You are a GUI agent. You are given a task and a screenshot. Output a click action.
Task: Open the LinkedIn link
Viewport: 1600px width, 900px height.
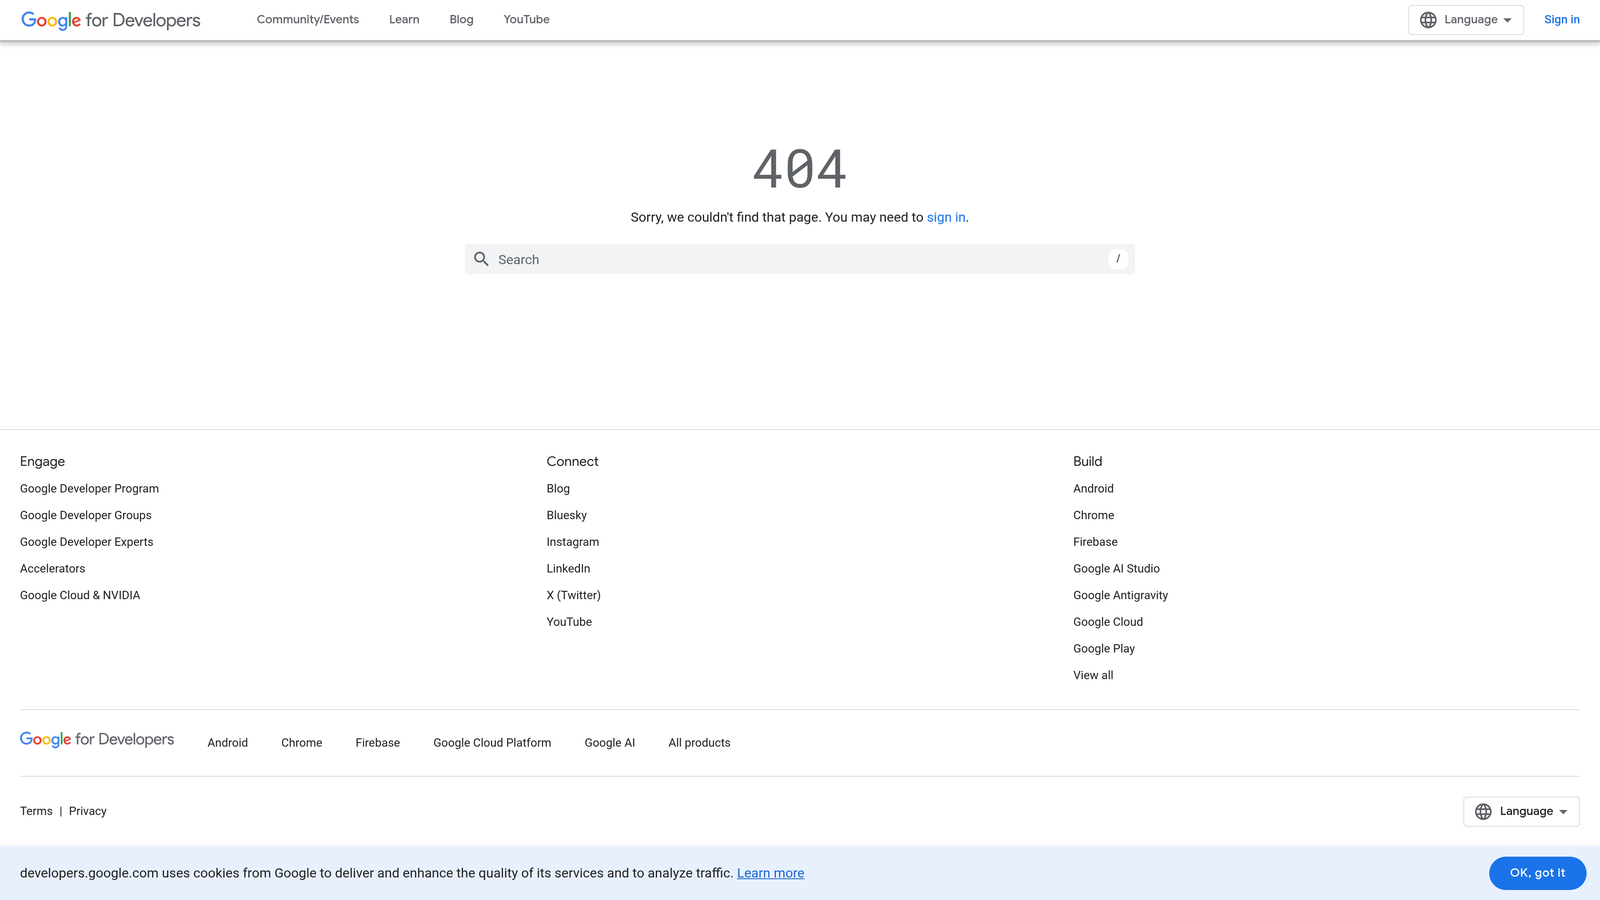pos(568,569)
